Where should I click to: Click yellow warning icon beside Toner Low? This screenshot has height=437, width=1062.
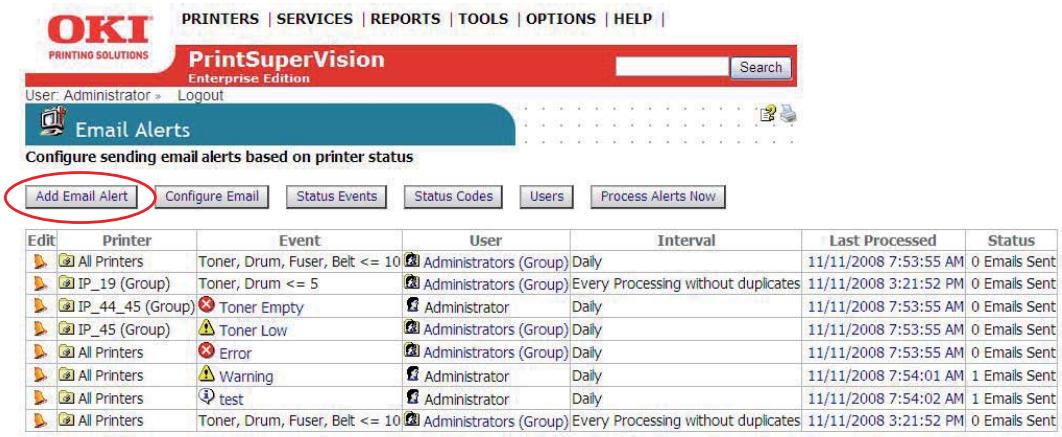point(207,328)
